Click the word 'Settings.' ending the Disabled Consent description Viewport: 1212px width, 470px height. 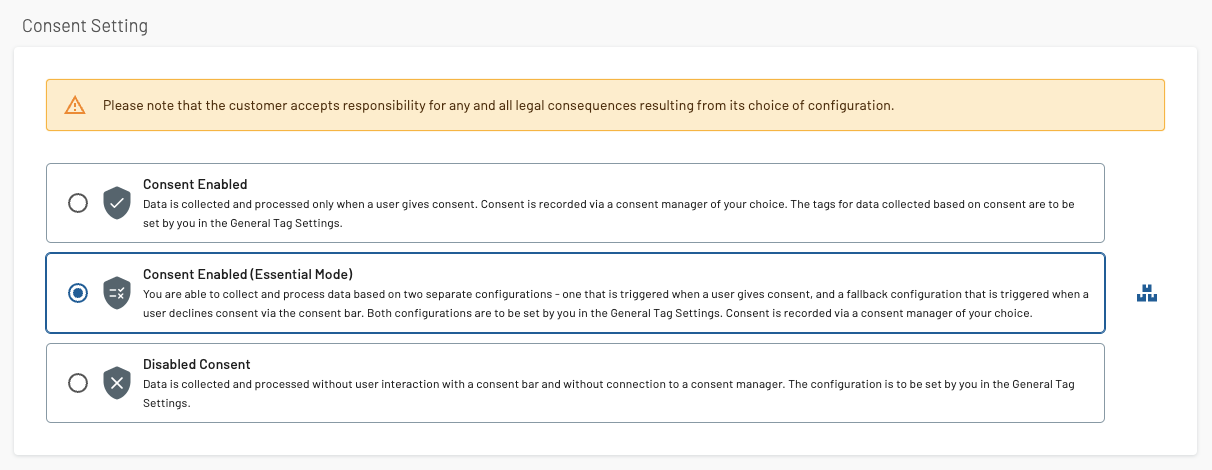166,403
